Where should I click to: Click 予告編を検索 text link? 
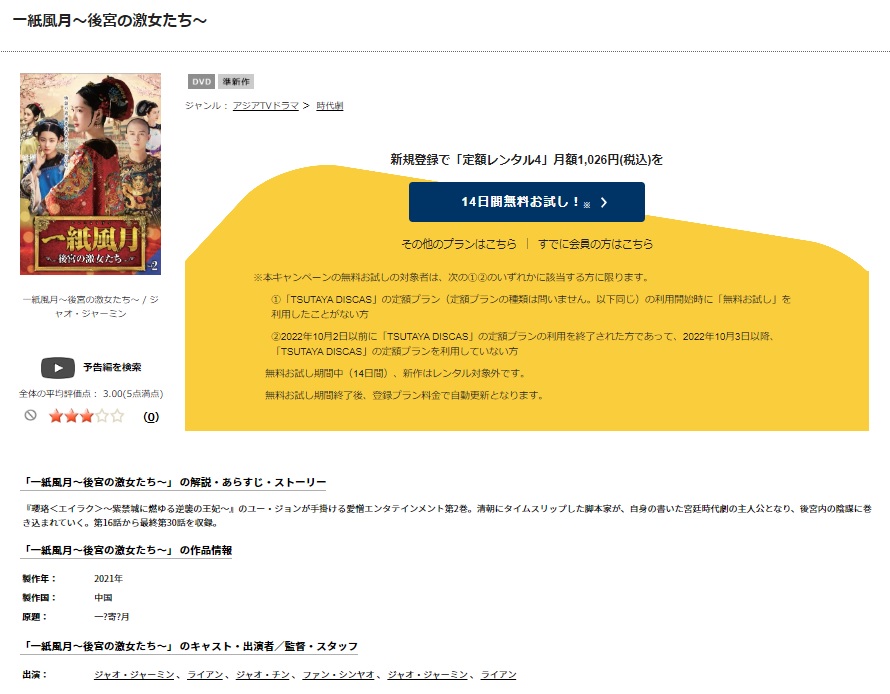112,367
